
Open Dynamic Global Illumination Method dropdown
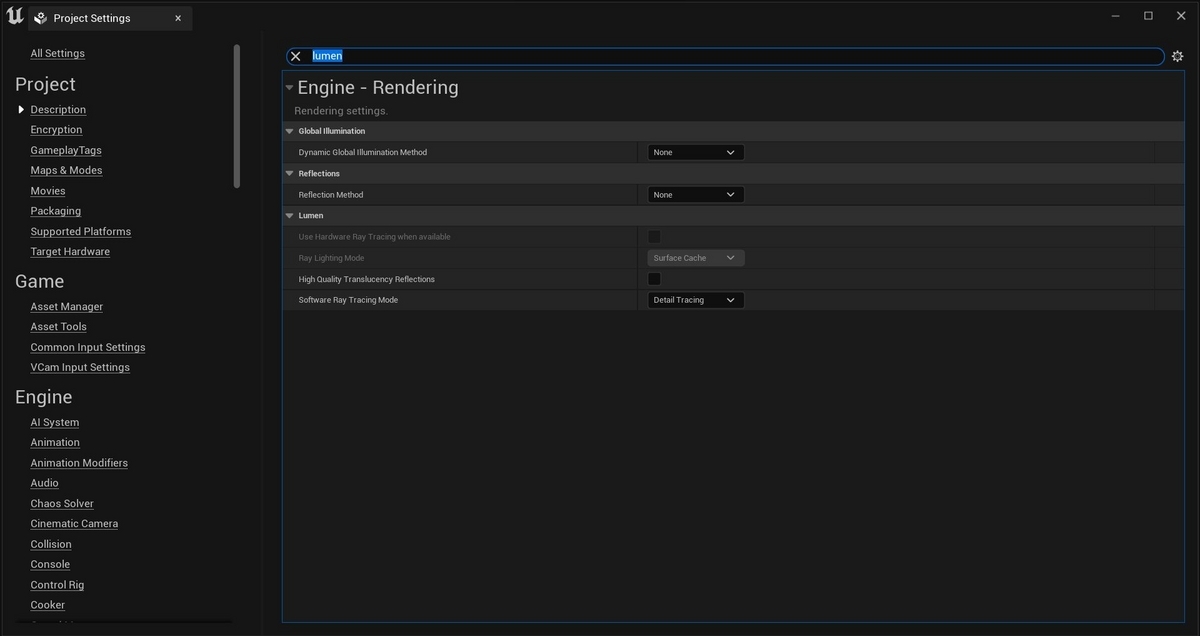click(696, 153)
